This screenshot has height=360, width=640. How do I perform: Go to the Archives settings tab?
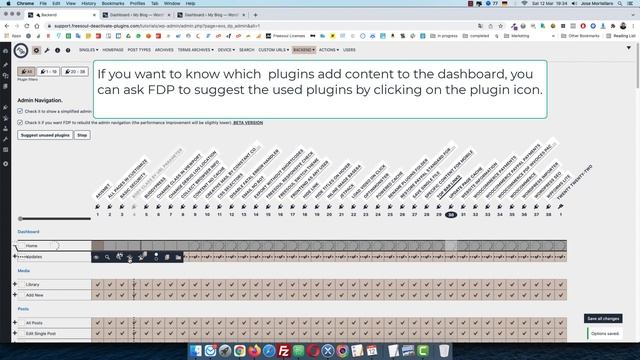164,50
